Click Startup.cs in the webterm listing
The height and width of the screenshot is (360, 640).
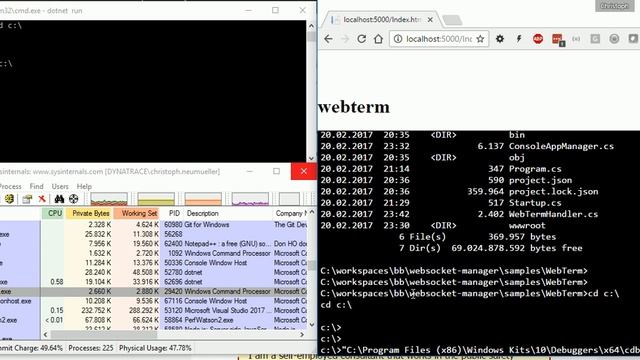pyautogui.click(x=535, y=203)
